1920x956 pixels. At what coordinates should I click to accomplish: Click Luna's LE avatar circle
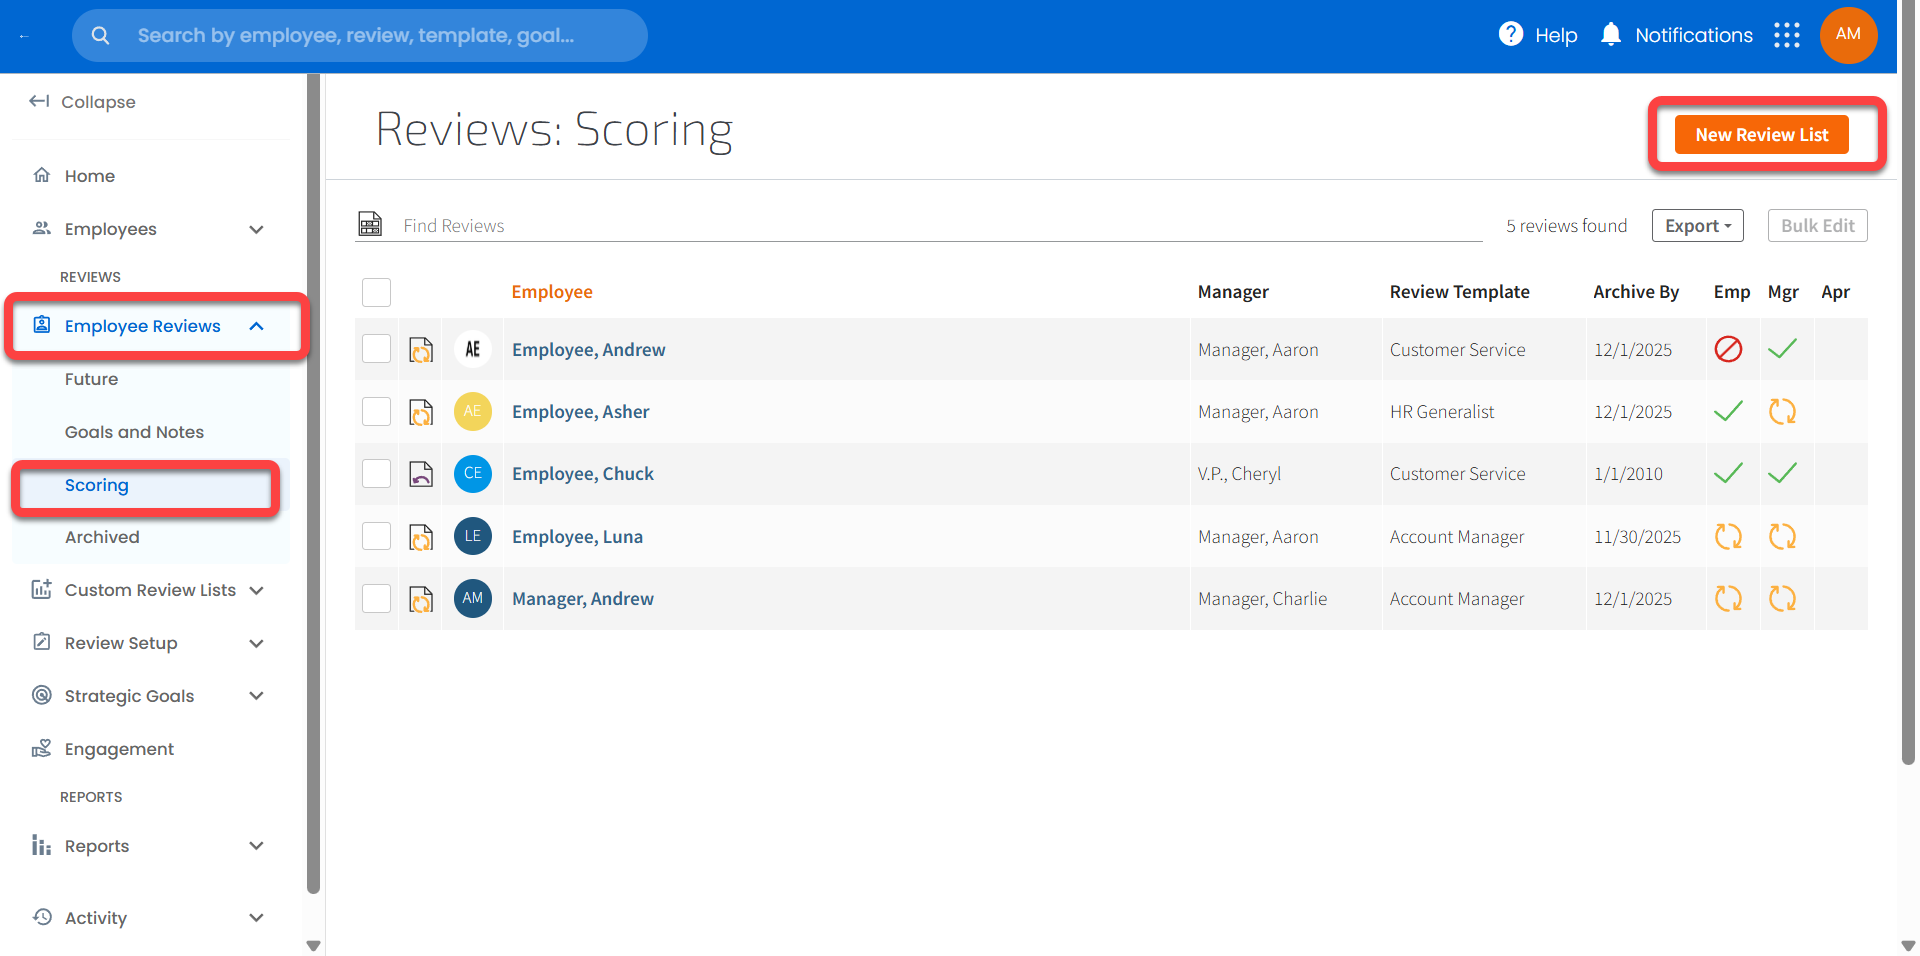tap(472, 536)
